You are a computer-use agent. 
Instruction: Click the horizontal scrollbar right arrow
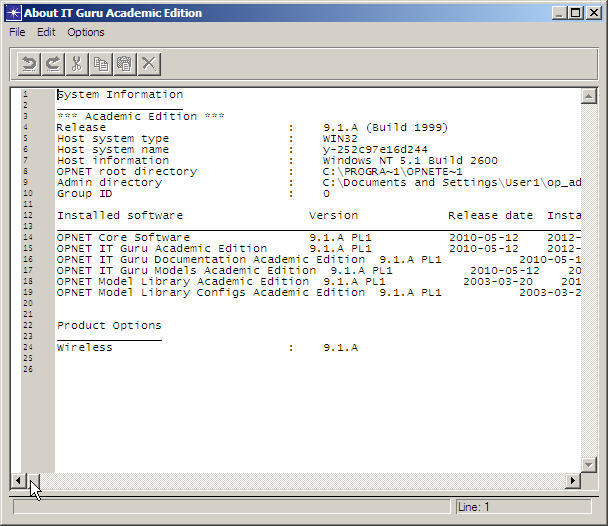pos(573,481)
